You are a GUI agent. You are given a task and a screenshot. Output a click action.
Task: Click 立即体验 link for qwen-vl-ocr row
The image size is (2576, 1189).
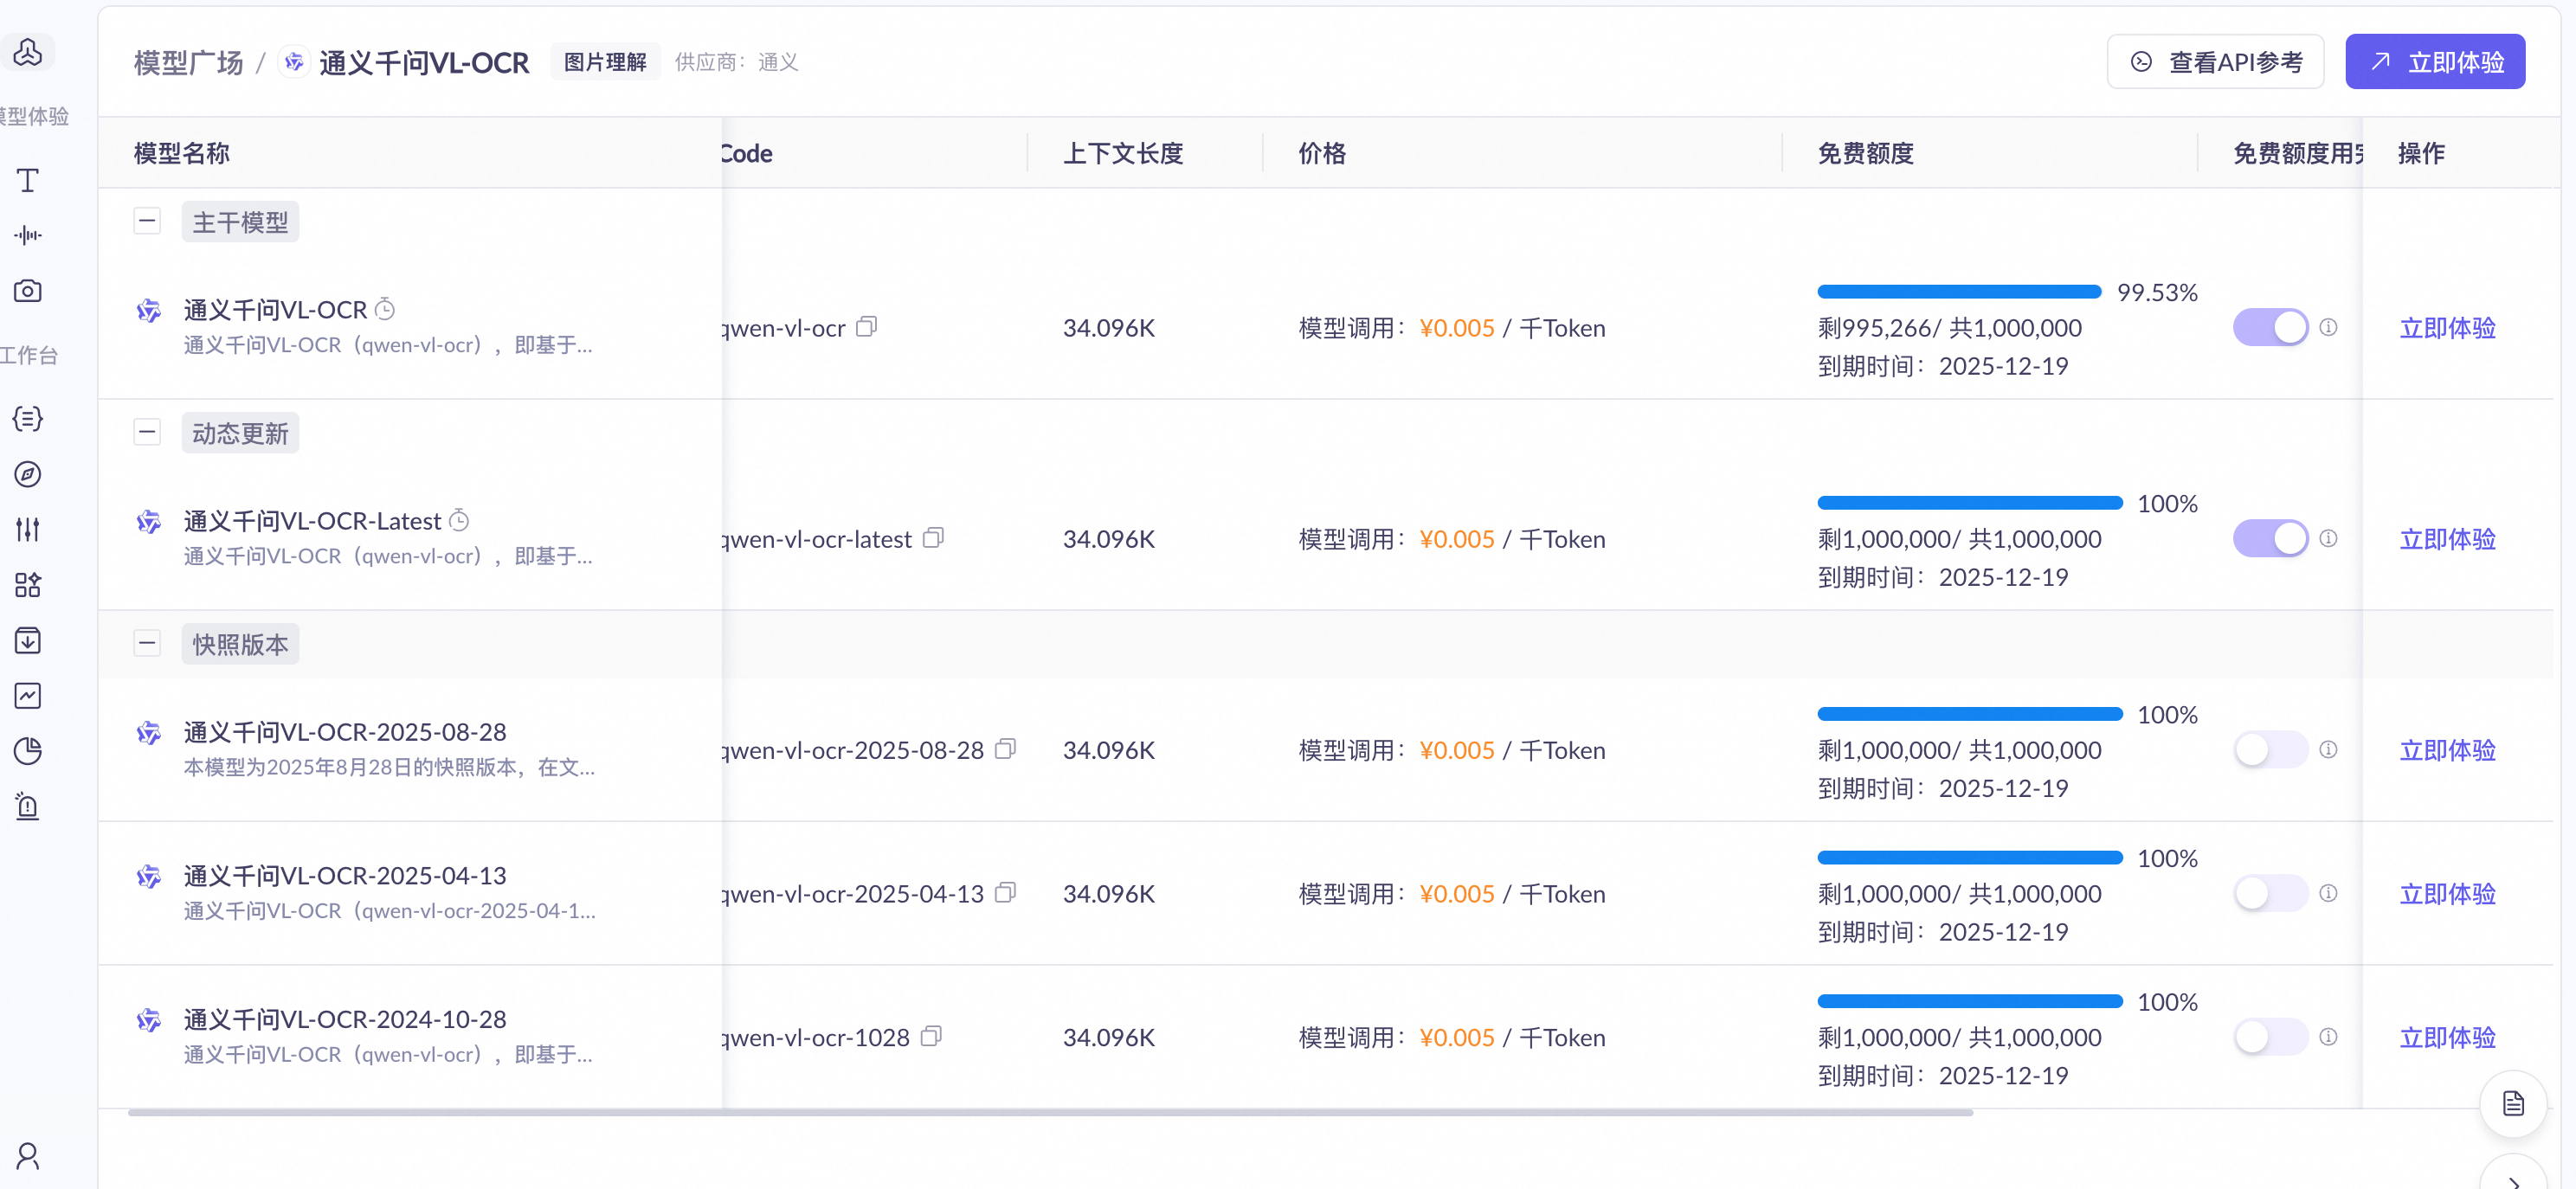click(x=2447, y=328)
